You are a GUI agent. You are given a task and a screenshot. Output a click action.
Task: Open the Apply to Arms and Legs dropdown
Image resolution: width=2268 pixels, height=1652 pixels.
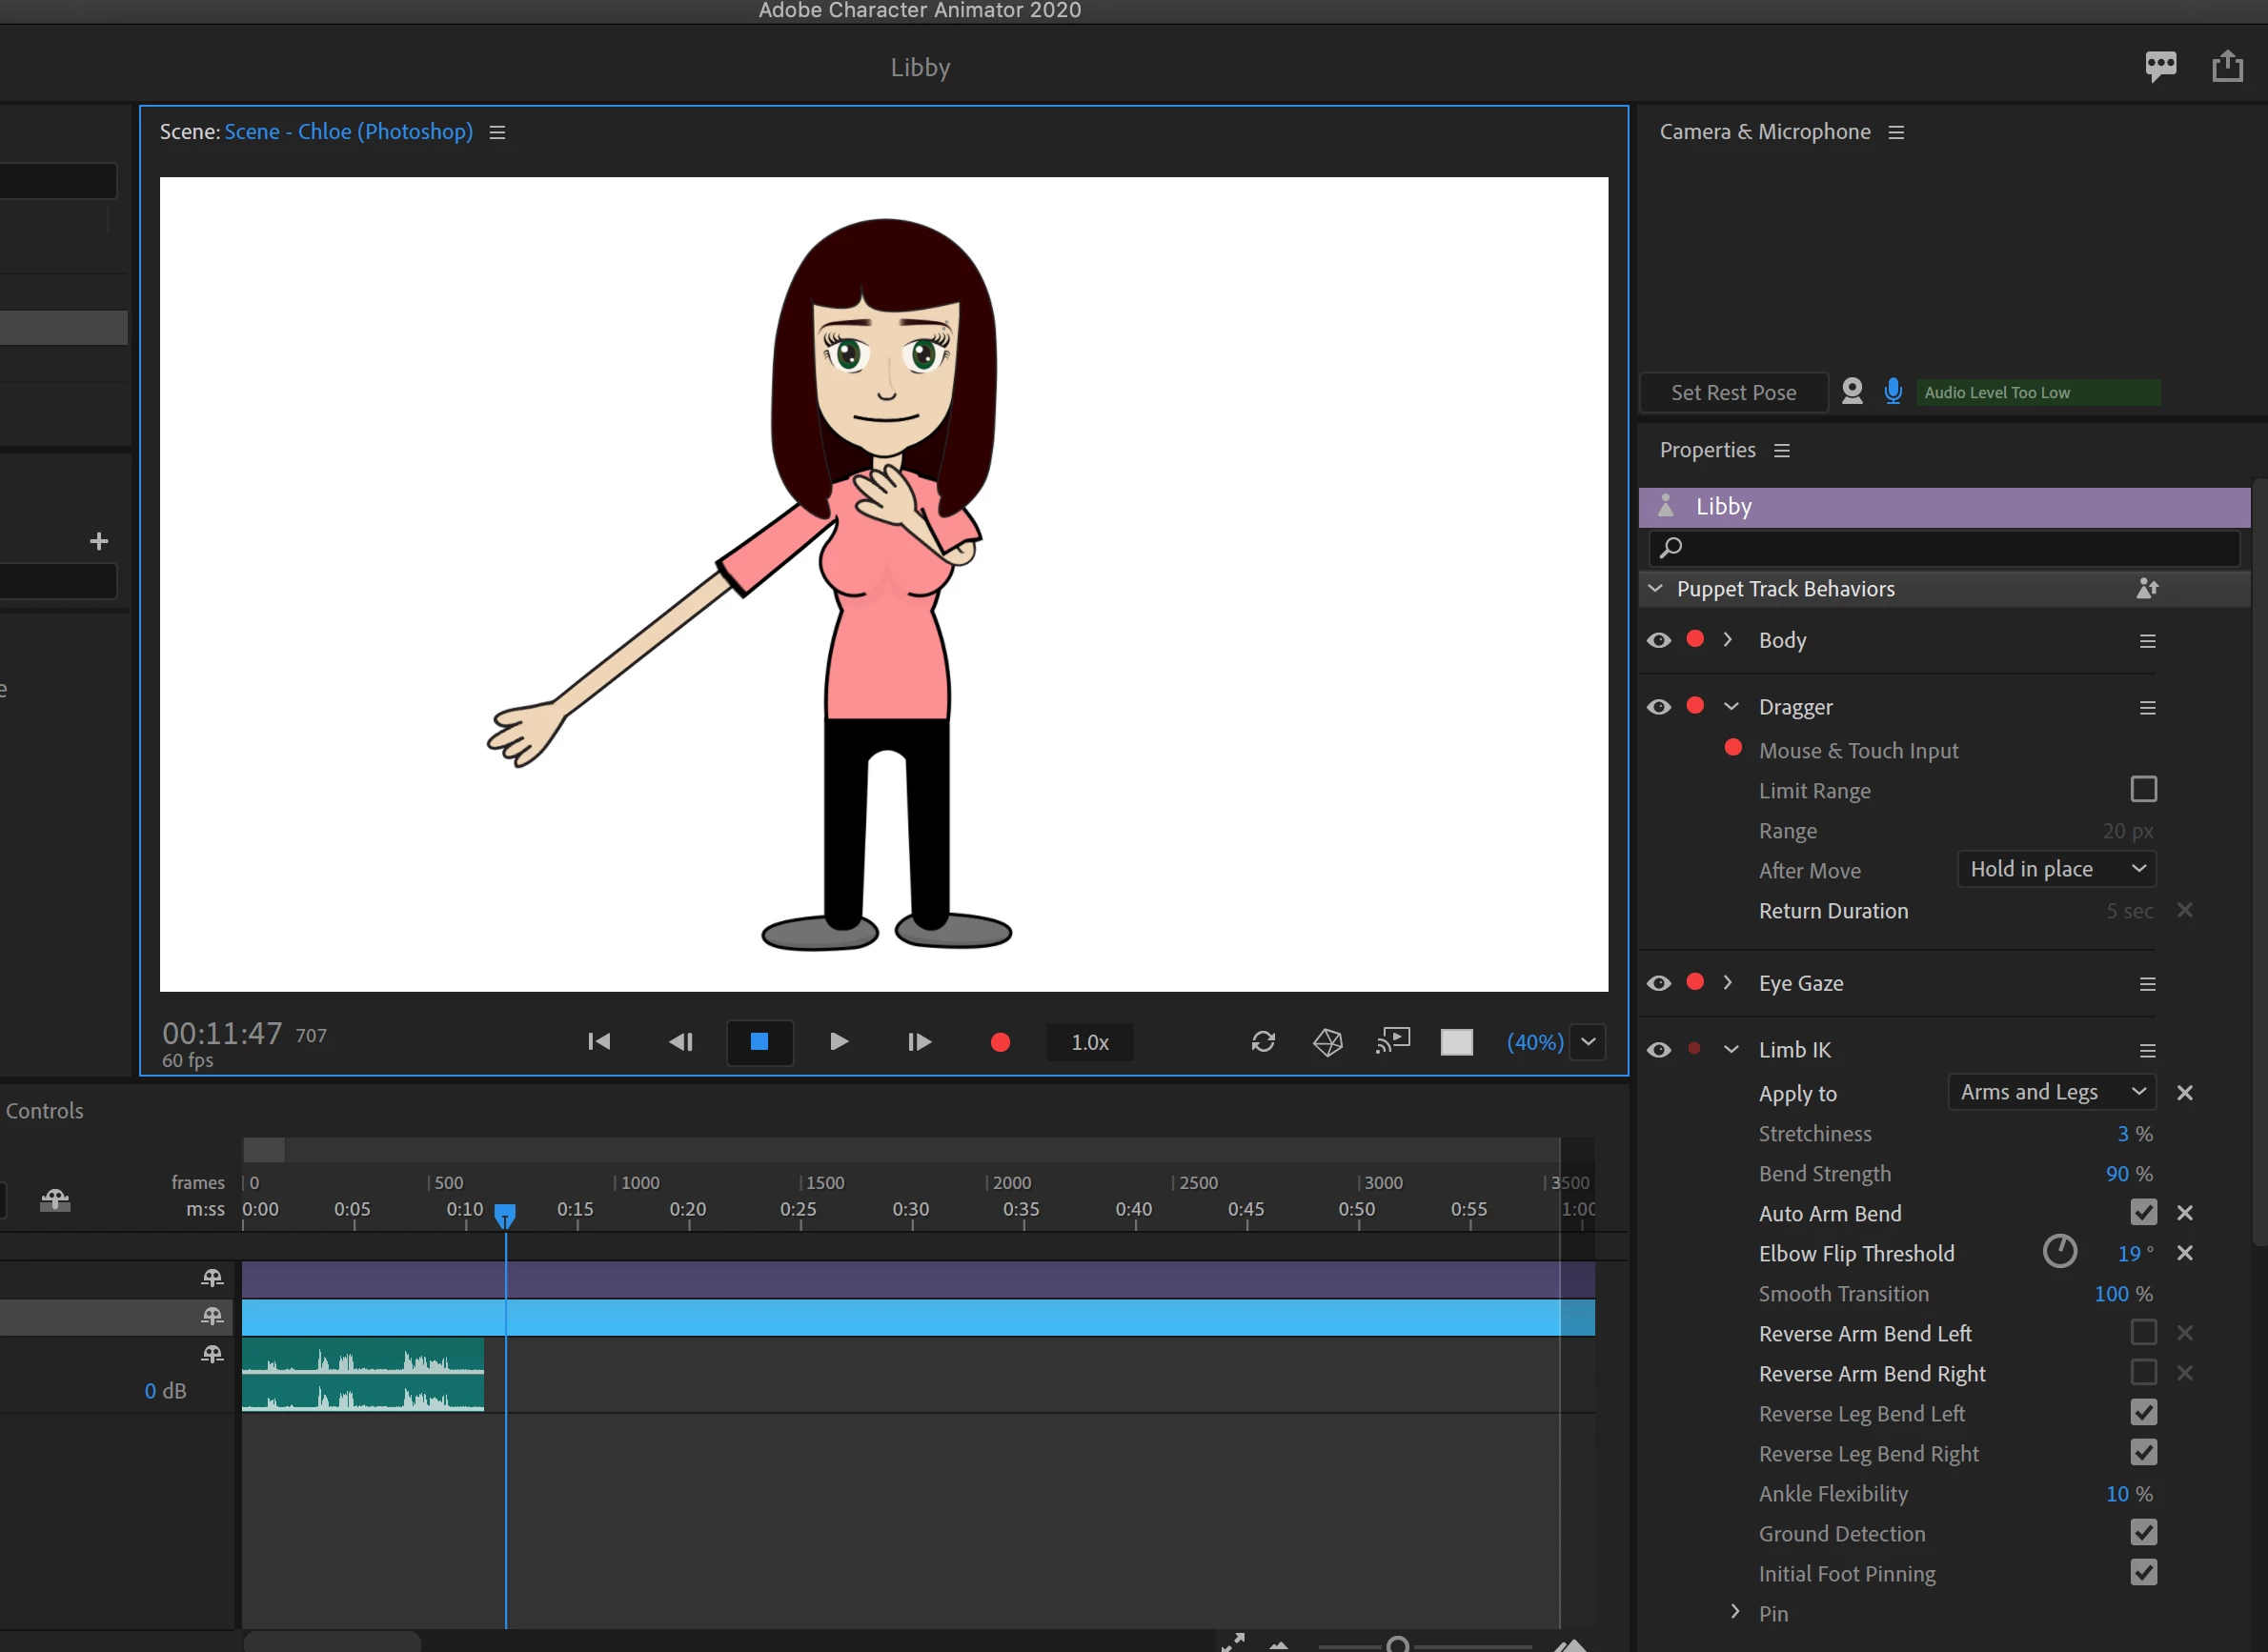tap(2052, 1092)
